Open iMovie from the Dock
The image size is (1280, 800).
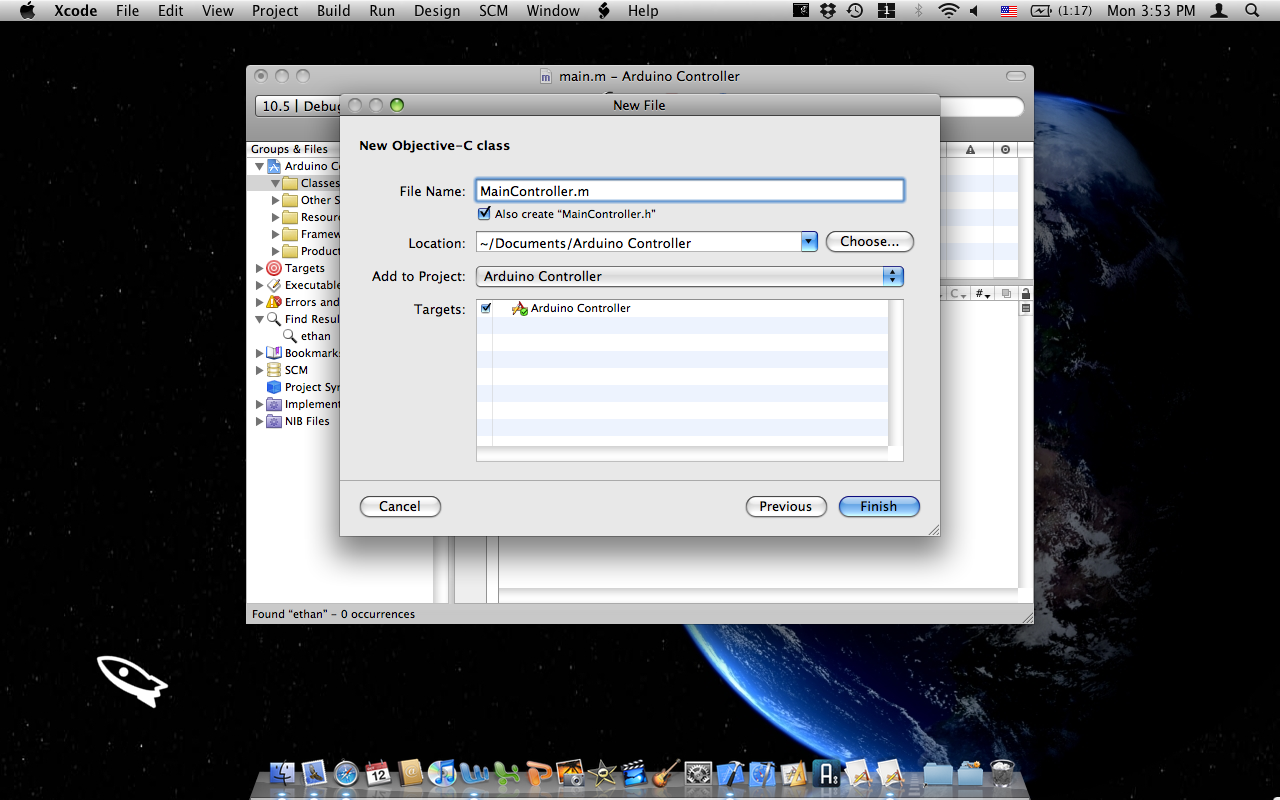tap(634, 773)
